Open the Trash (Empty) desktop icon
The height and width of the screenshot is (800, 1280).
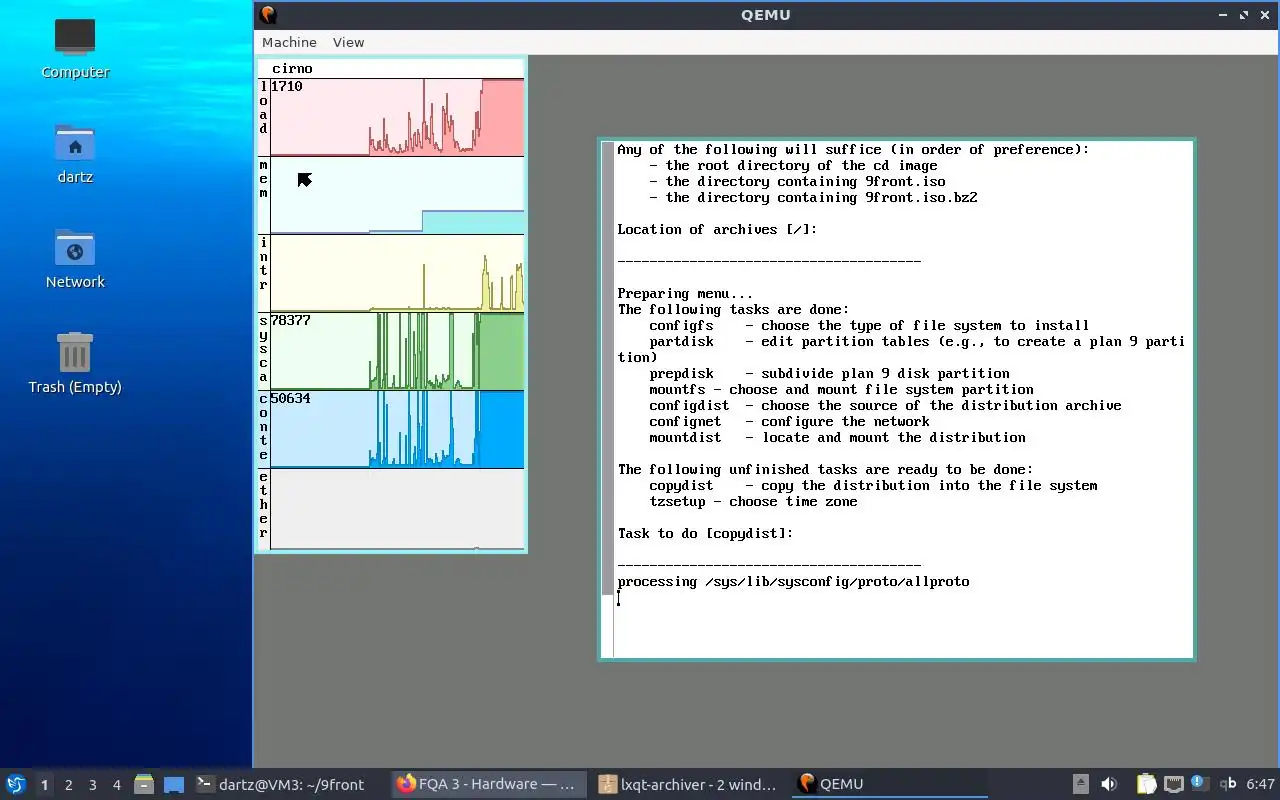click(x=75, y=363)
